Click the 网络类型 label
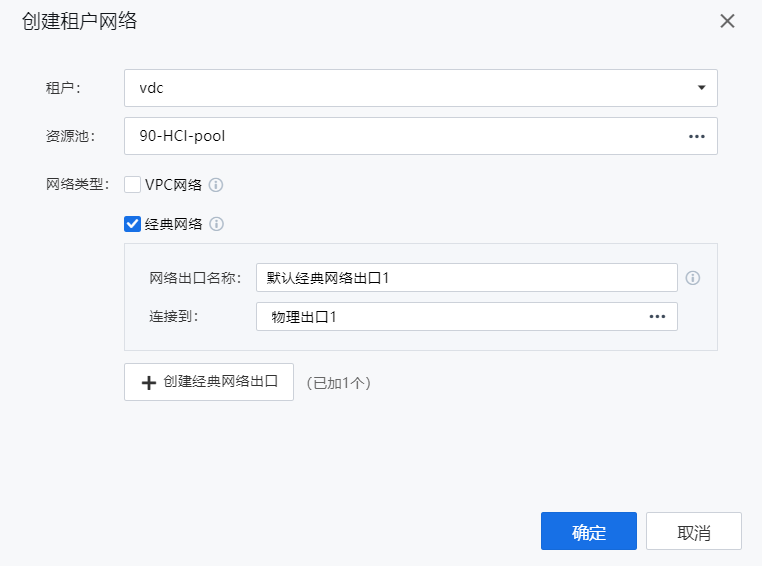This screenshot has width=762, height=566. tap(77, 185)
